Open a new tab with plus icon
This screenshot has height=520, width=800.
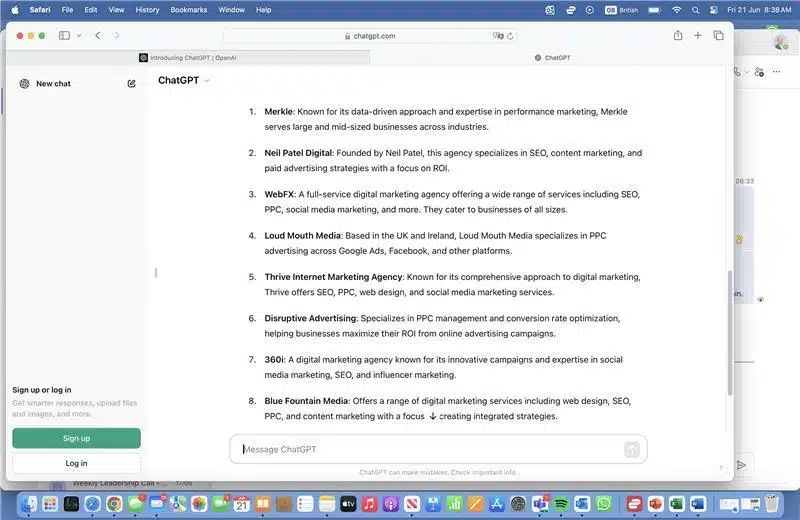coord(697,35)
